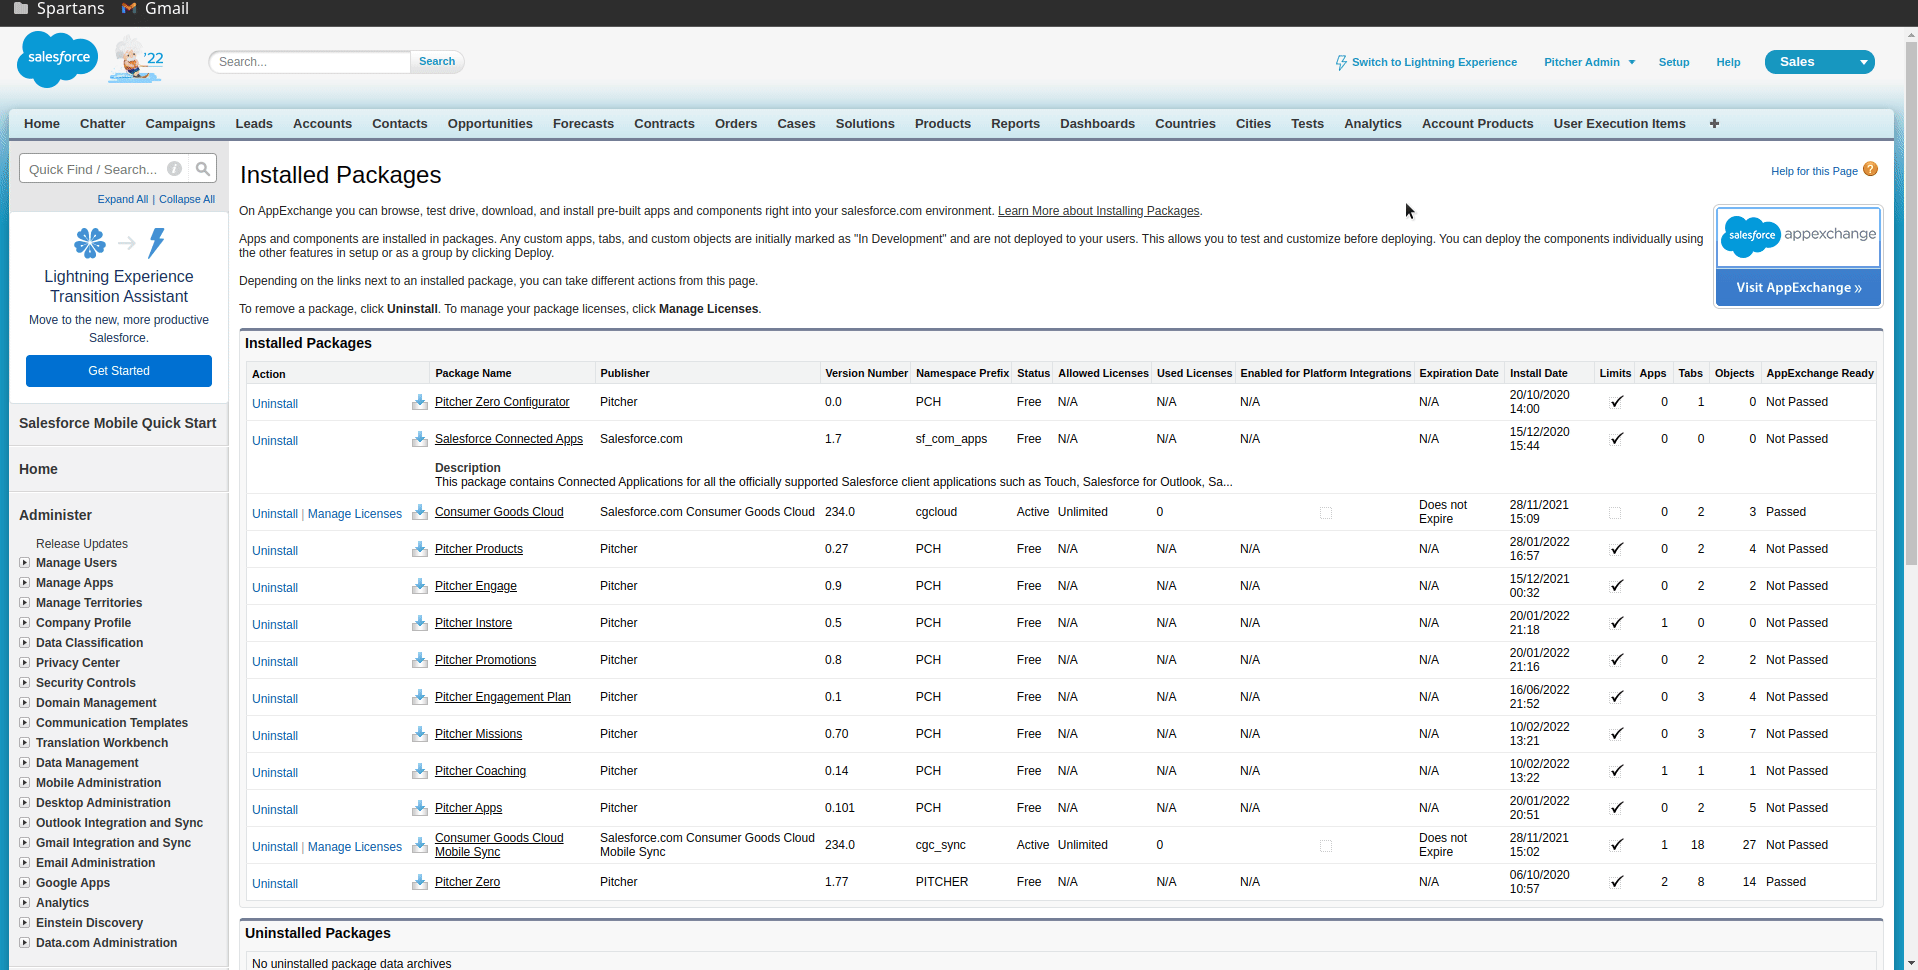
Task: Click the Quick Find info icon
Action: point(175,169)
